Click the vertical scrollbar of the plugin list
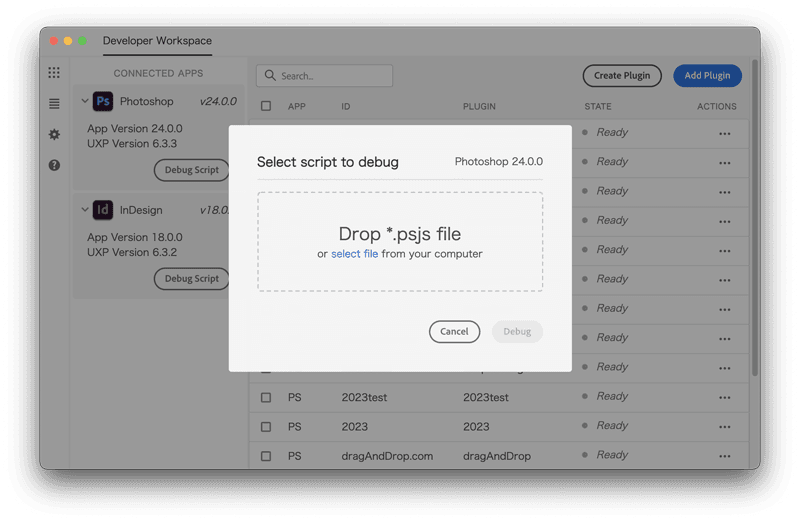Viewport: 800px width, 522px height. 755,250
